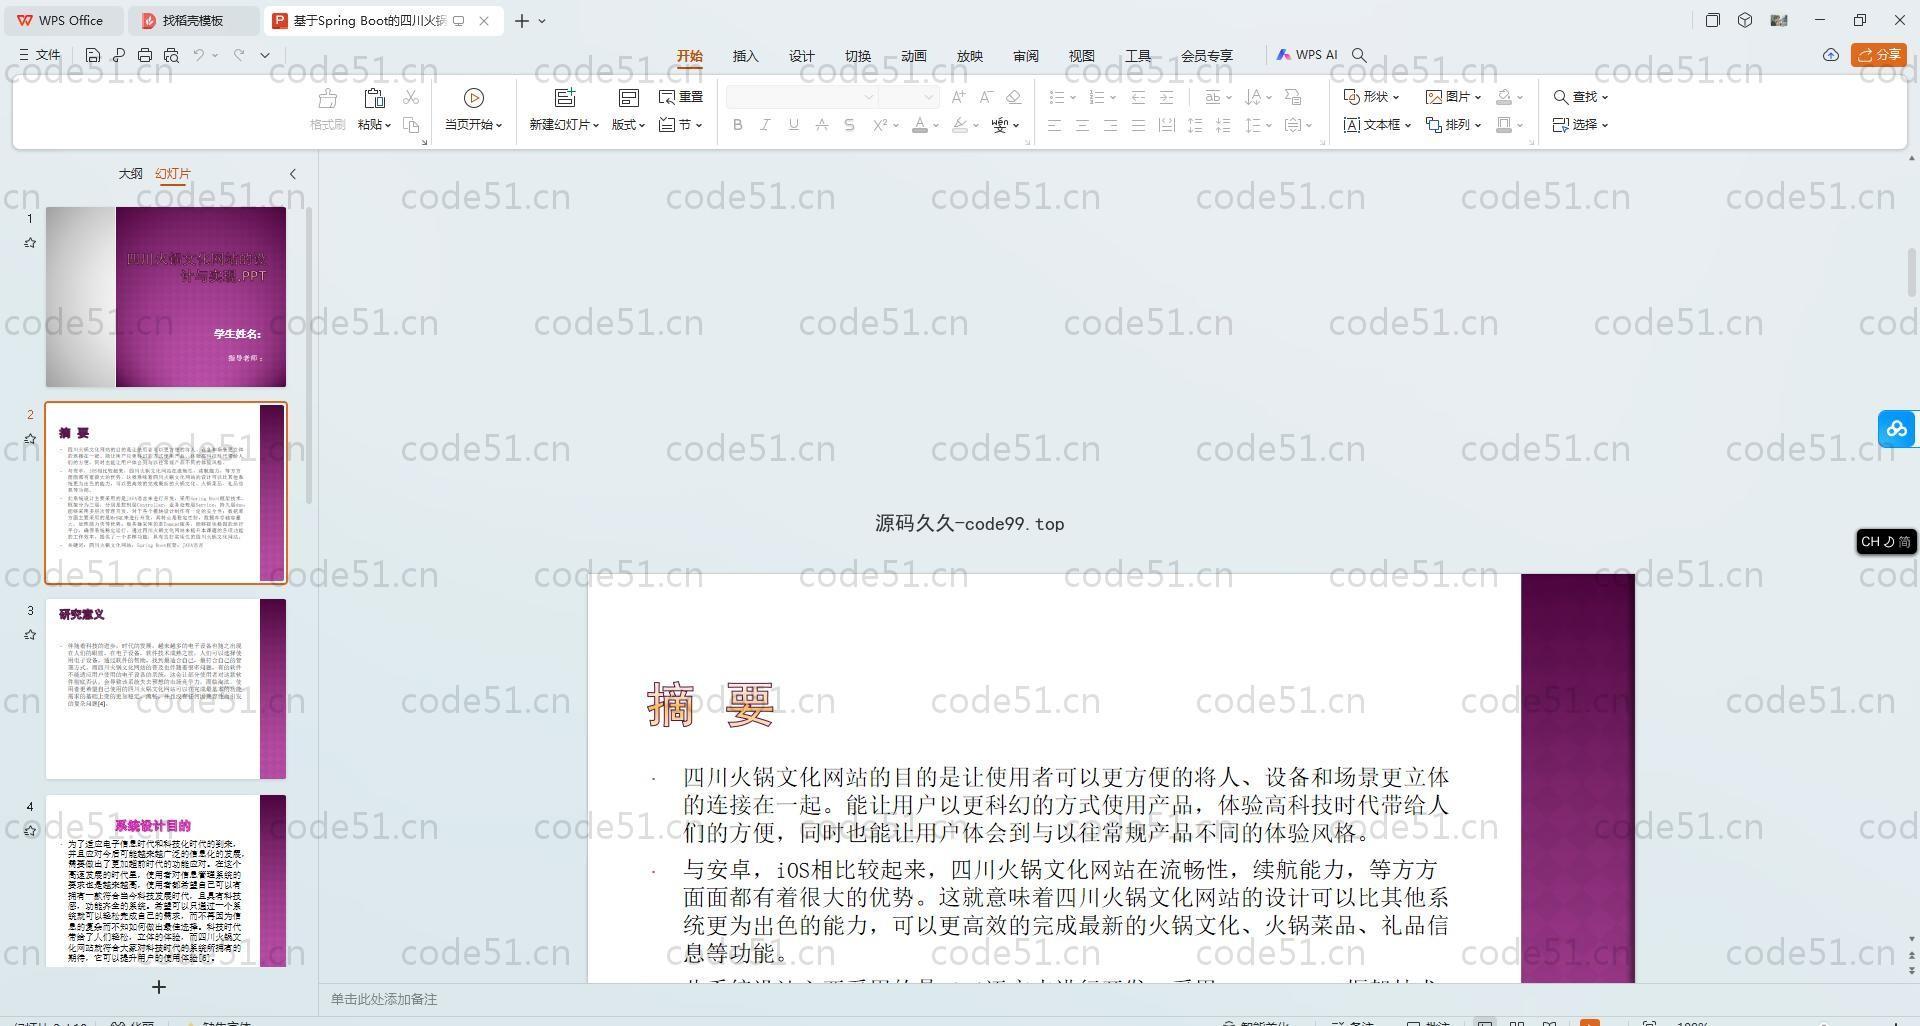This screenshot has height=1026, width=1920.
Task: Expand the 节 section dropdown
Action: 681,125
